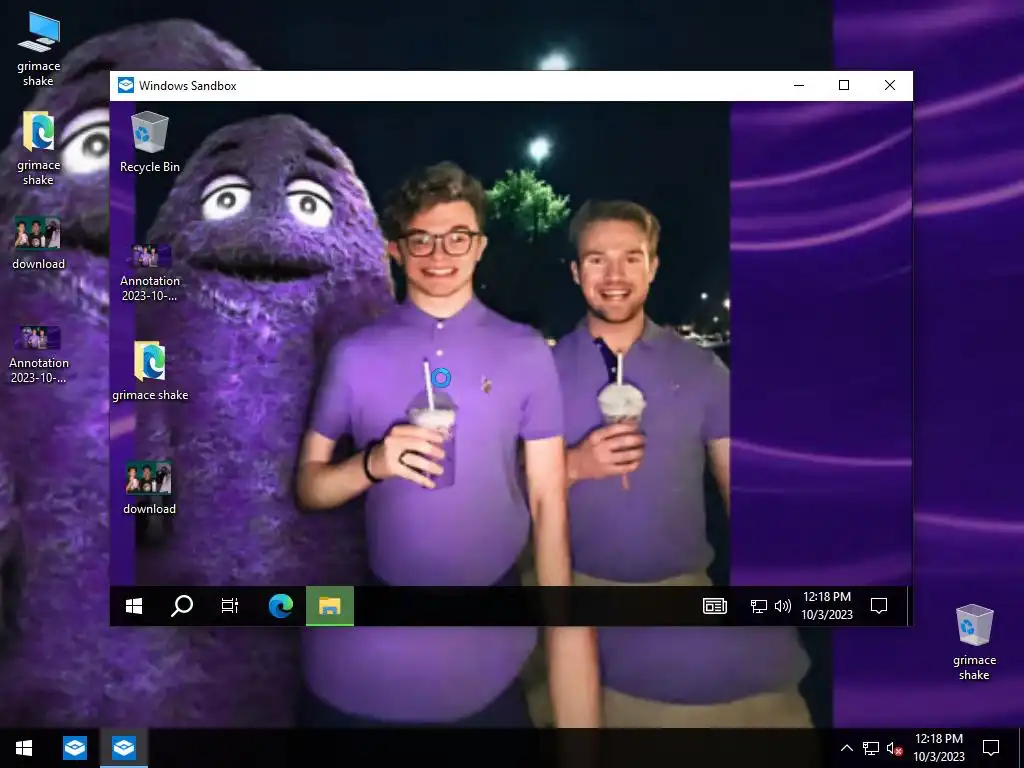Viewport: 1024px width, 768px height.
Task: Open the host Action Center notifications
Action: click(x=991, y=748)
